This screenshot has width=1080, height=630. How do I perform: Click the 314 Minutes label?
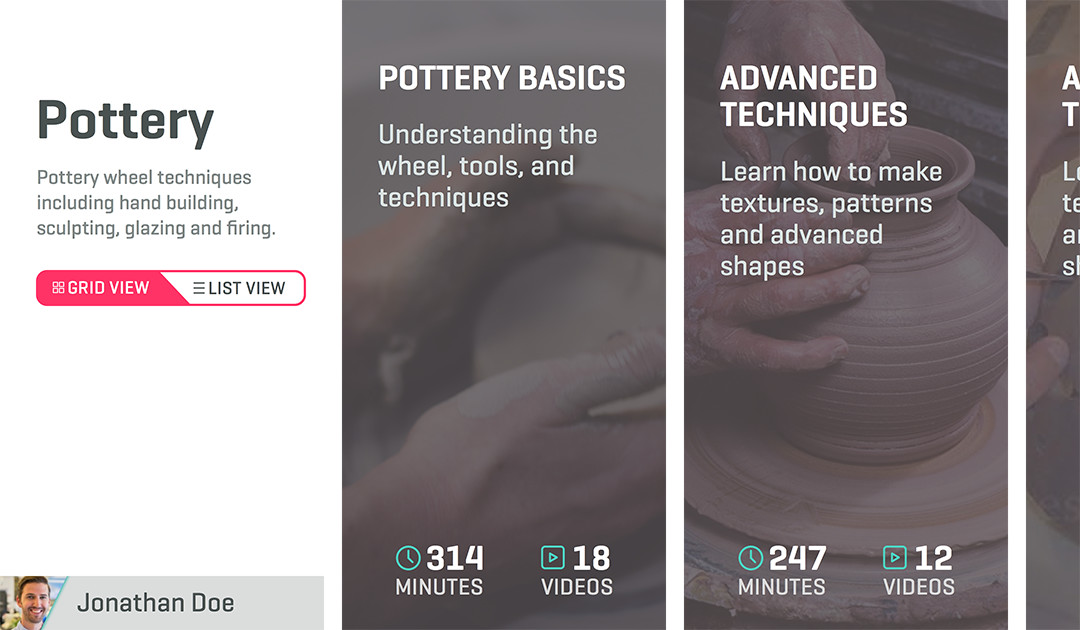pyautogui.click(x=440, y=572)
